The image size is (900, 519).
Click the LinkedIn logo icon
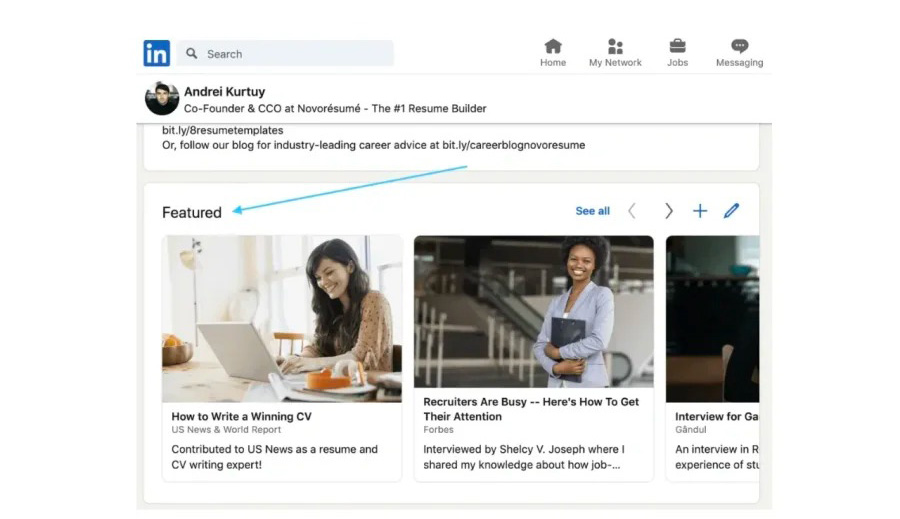click(156, 53)
